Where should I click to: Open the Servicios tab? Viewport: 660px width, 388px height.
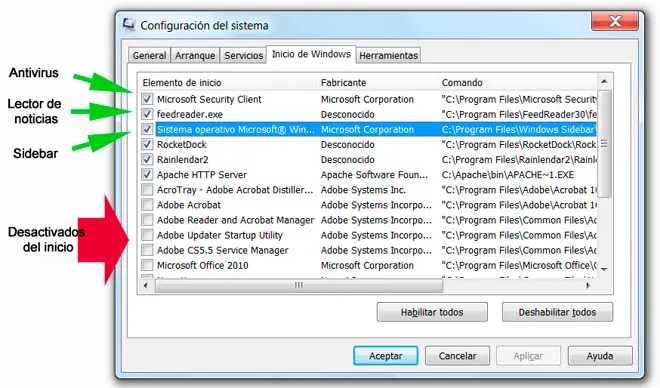pyautogui.click(x=243, y=56)
